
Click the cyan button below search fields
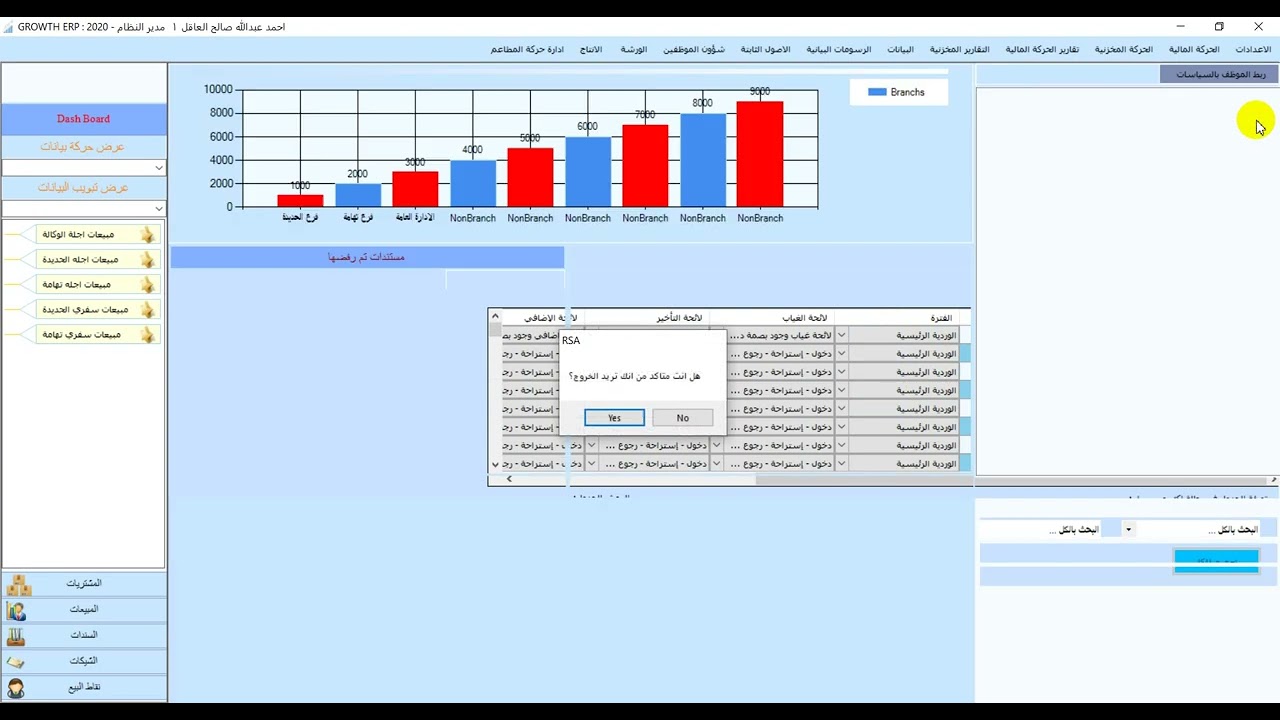coord(1216,562)
